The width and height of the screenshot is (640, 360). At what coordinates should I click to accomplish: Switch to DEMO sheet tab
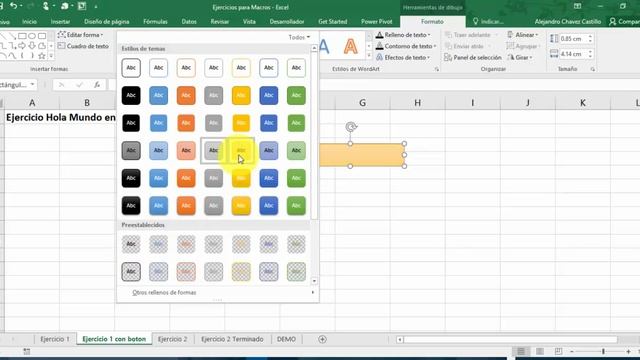pyautogui.click(x=287, y=339)
